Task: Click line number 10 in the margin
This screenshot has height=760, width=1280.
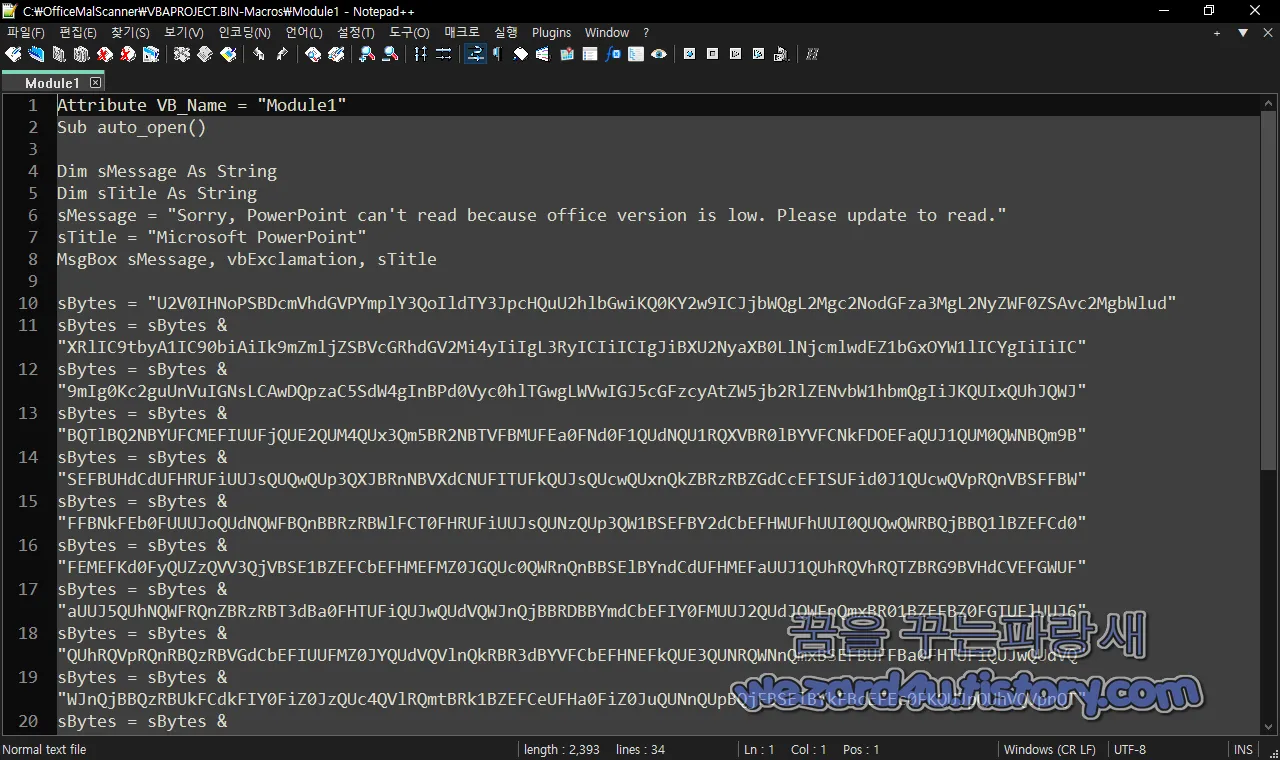Action: pyautogui.click(x=27, y=303)
